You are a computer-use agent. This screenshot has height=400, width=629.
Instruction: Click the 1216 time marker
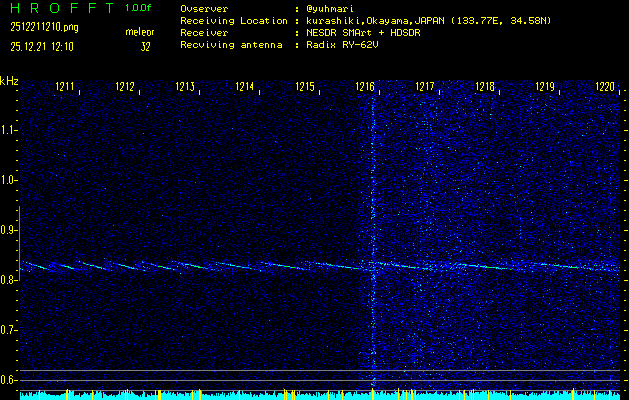click(364, 88)
